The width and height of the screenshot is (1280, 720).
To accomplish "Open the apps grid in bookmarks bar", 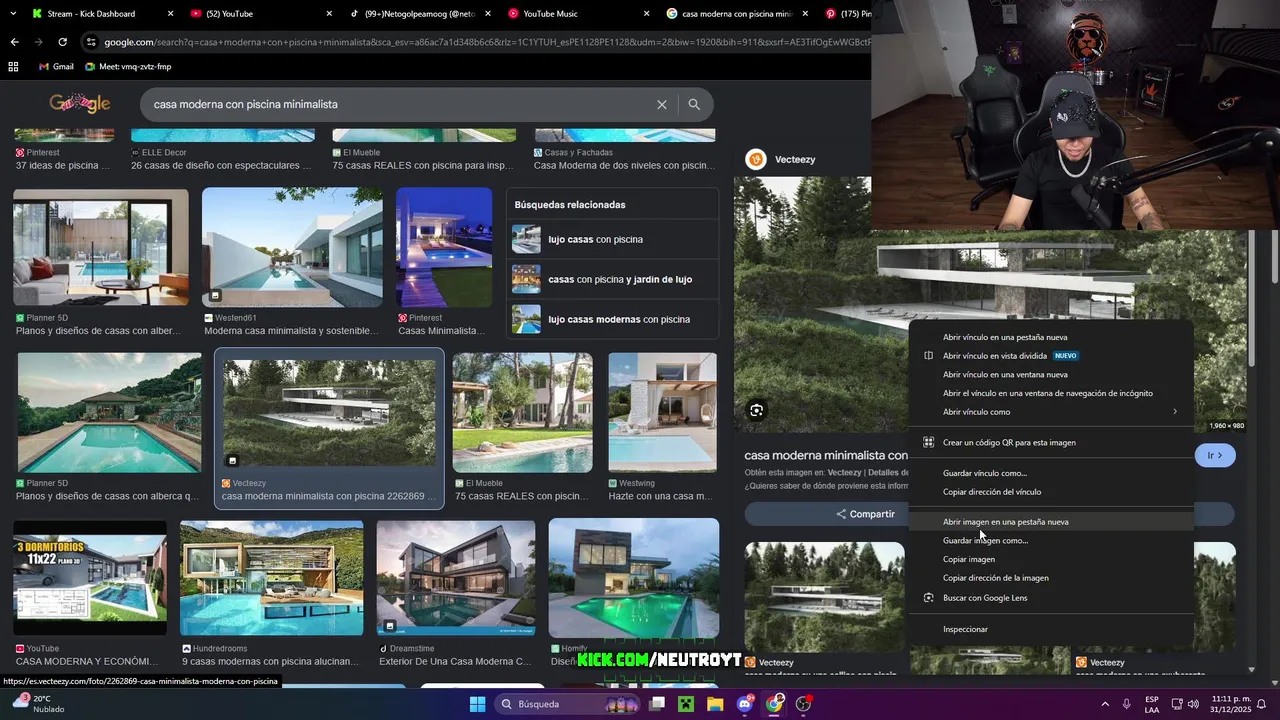I will (13, 66).
